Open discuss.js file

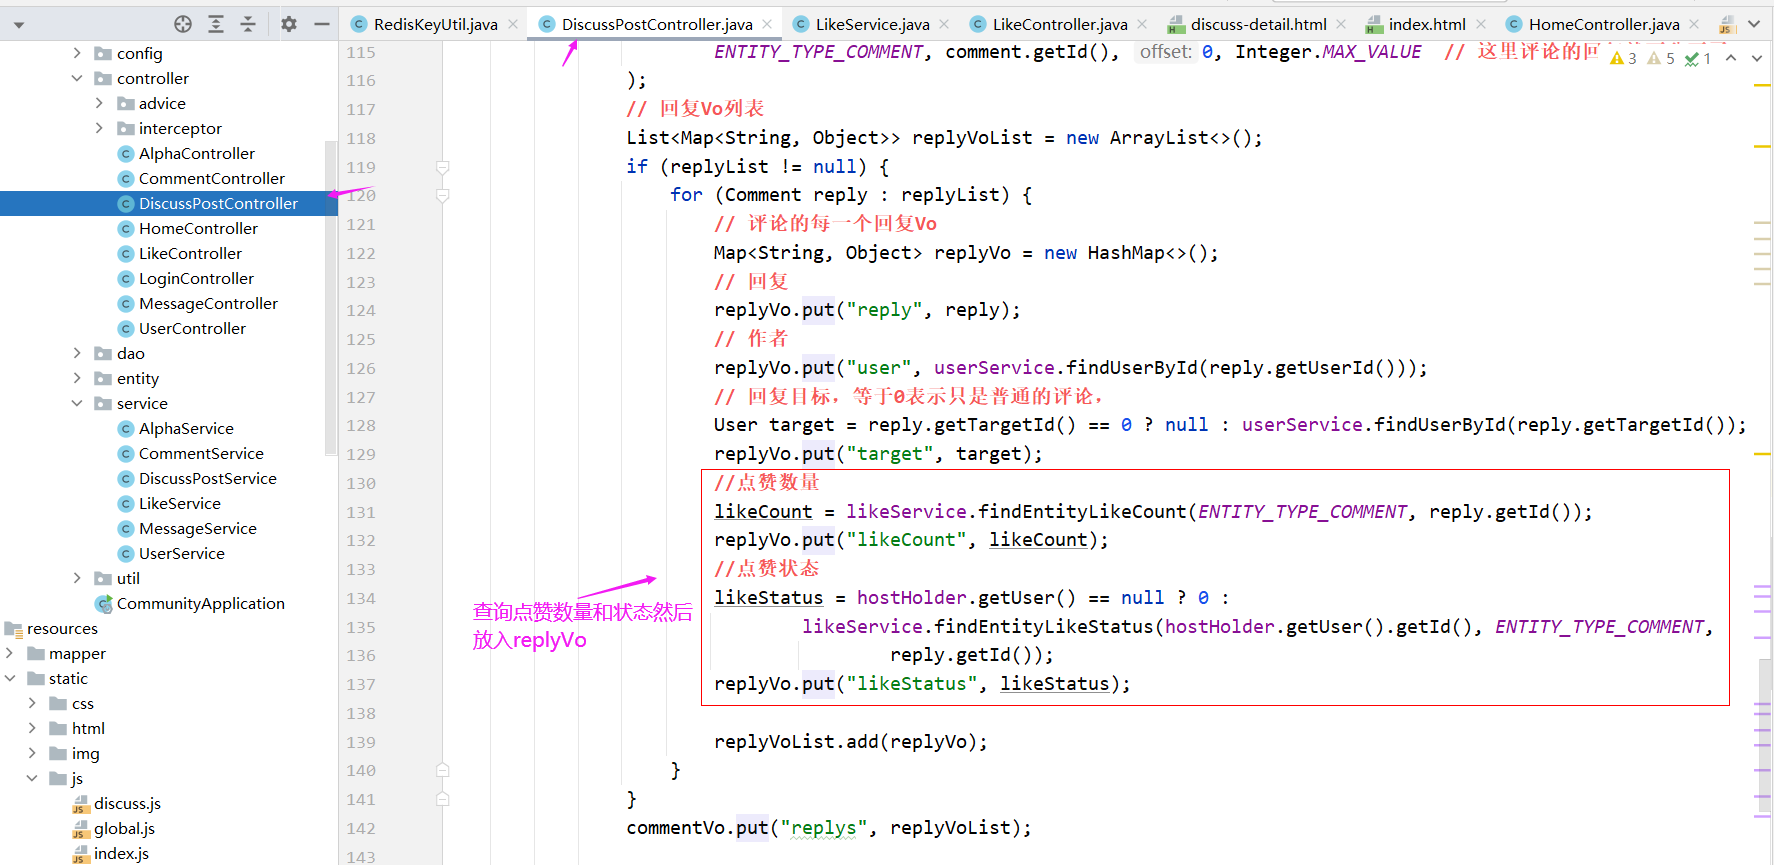pos(127,803)
